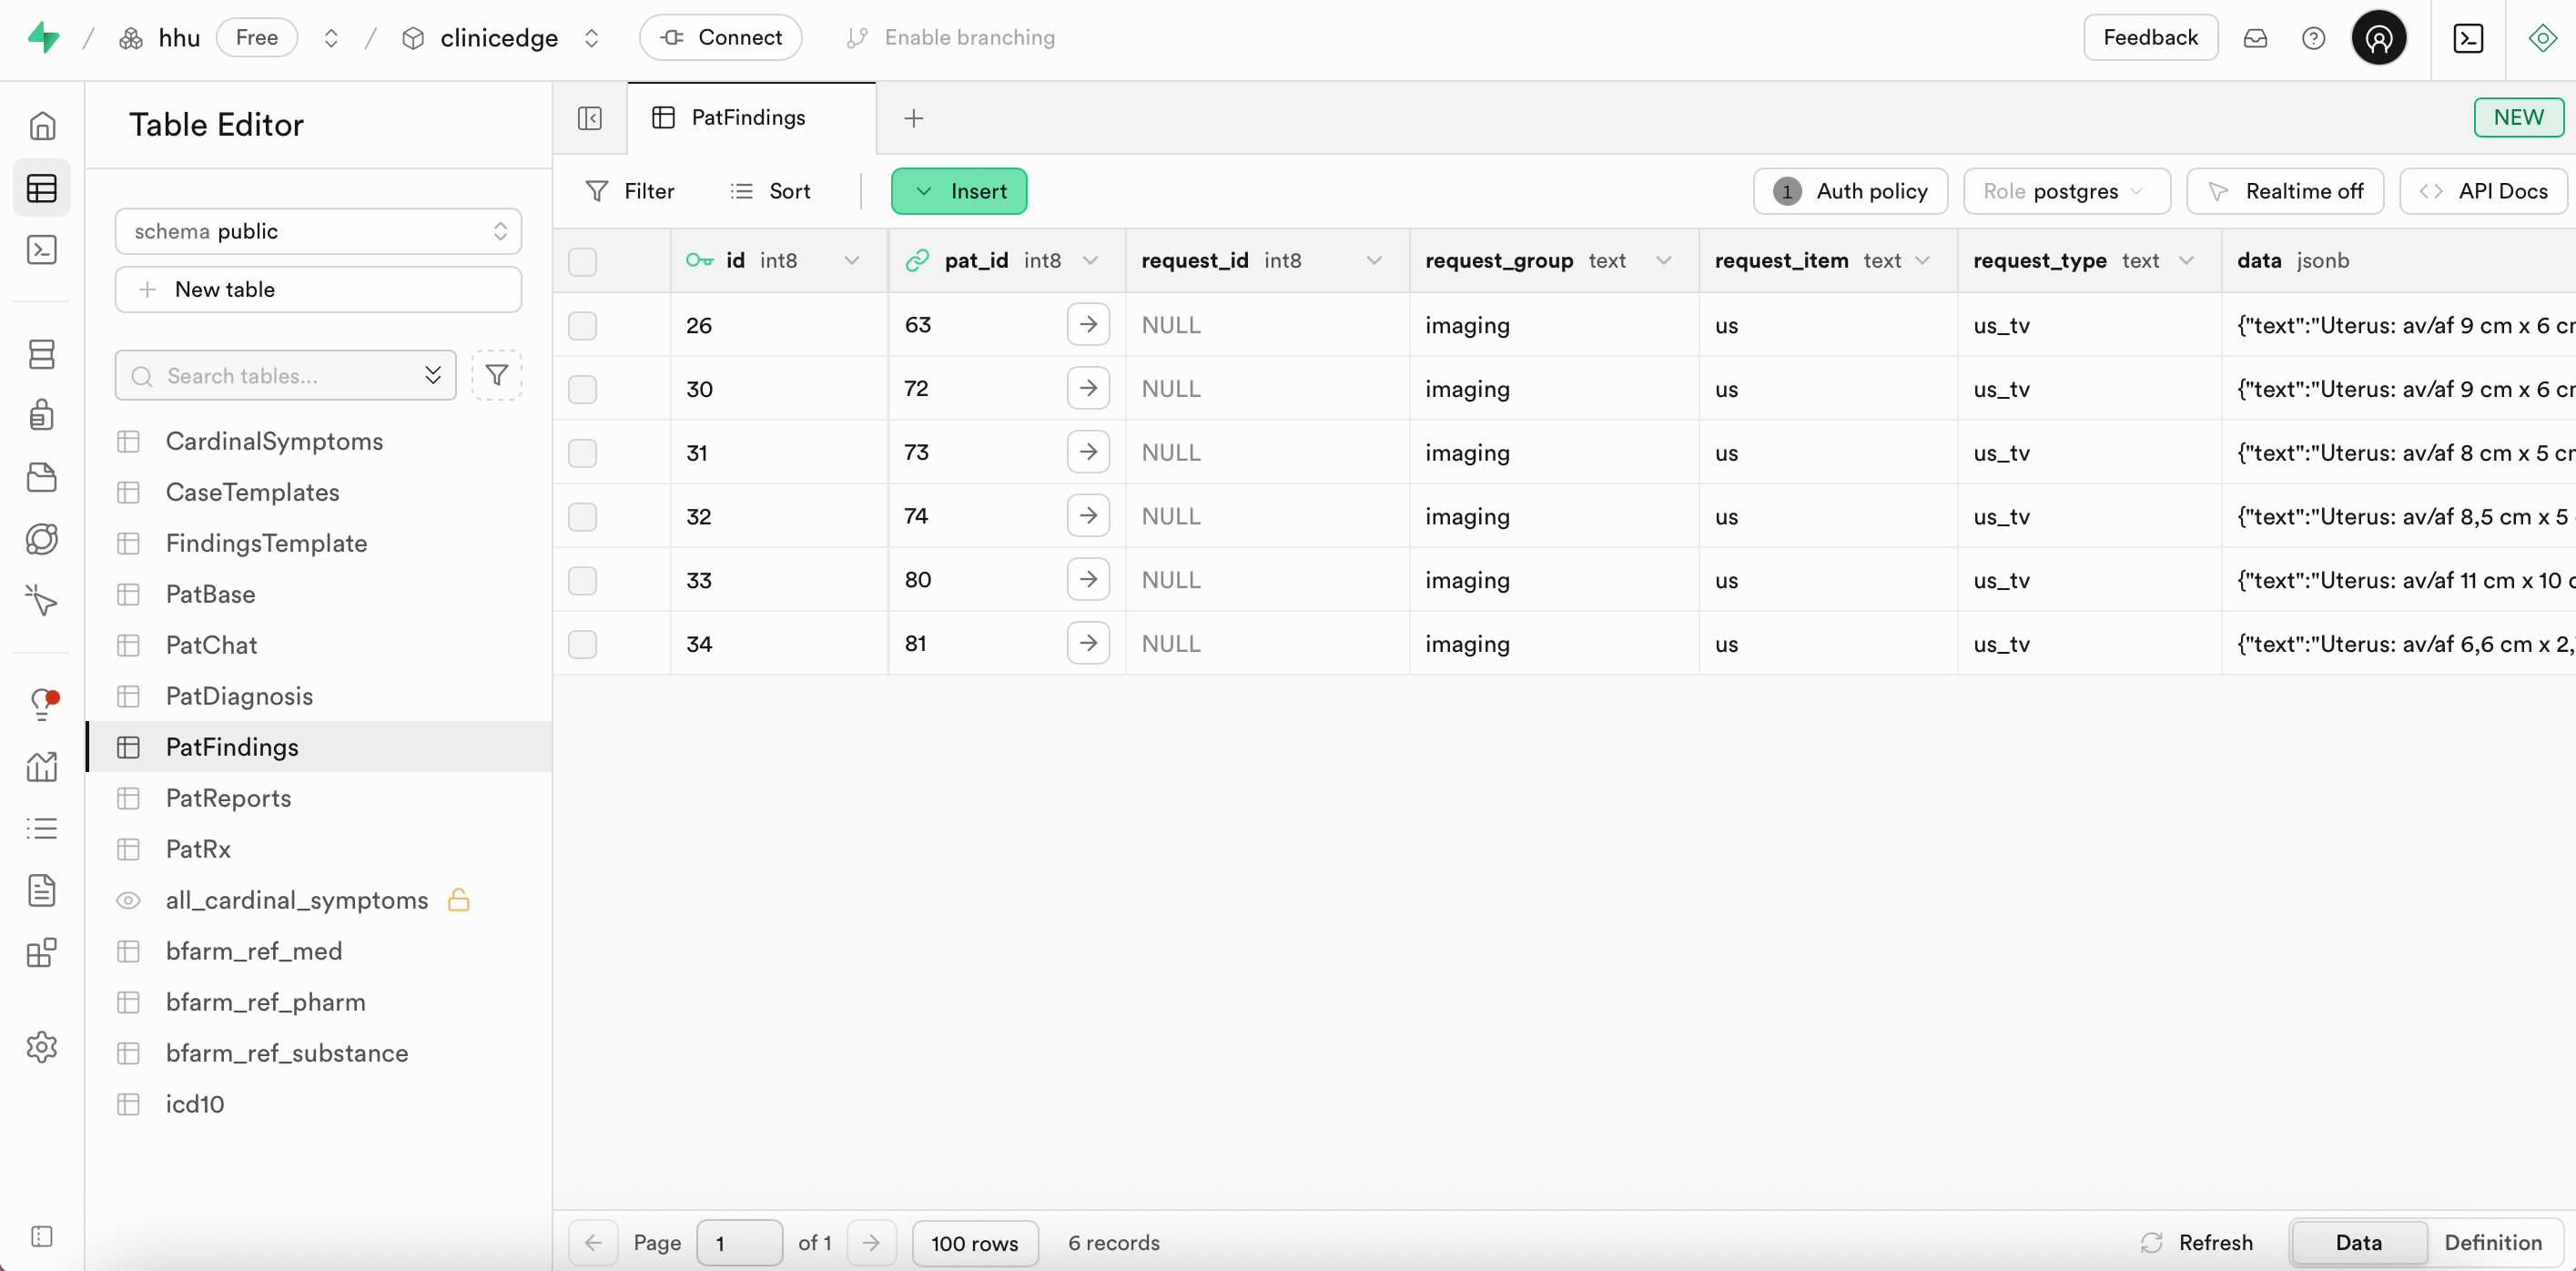This screenshot has width=2576, height=1271.
Task: Check the row with id 26
Action: (582, 325)
